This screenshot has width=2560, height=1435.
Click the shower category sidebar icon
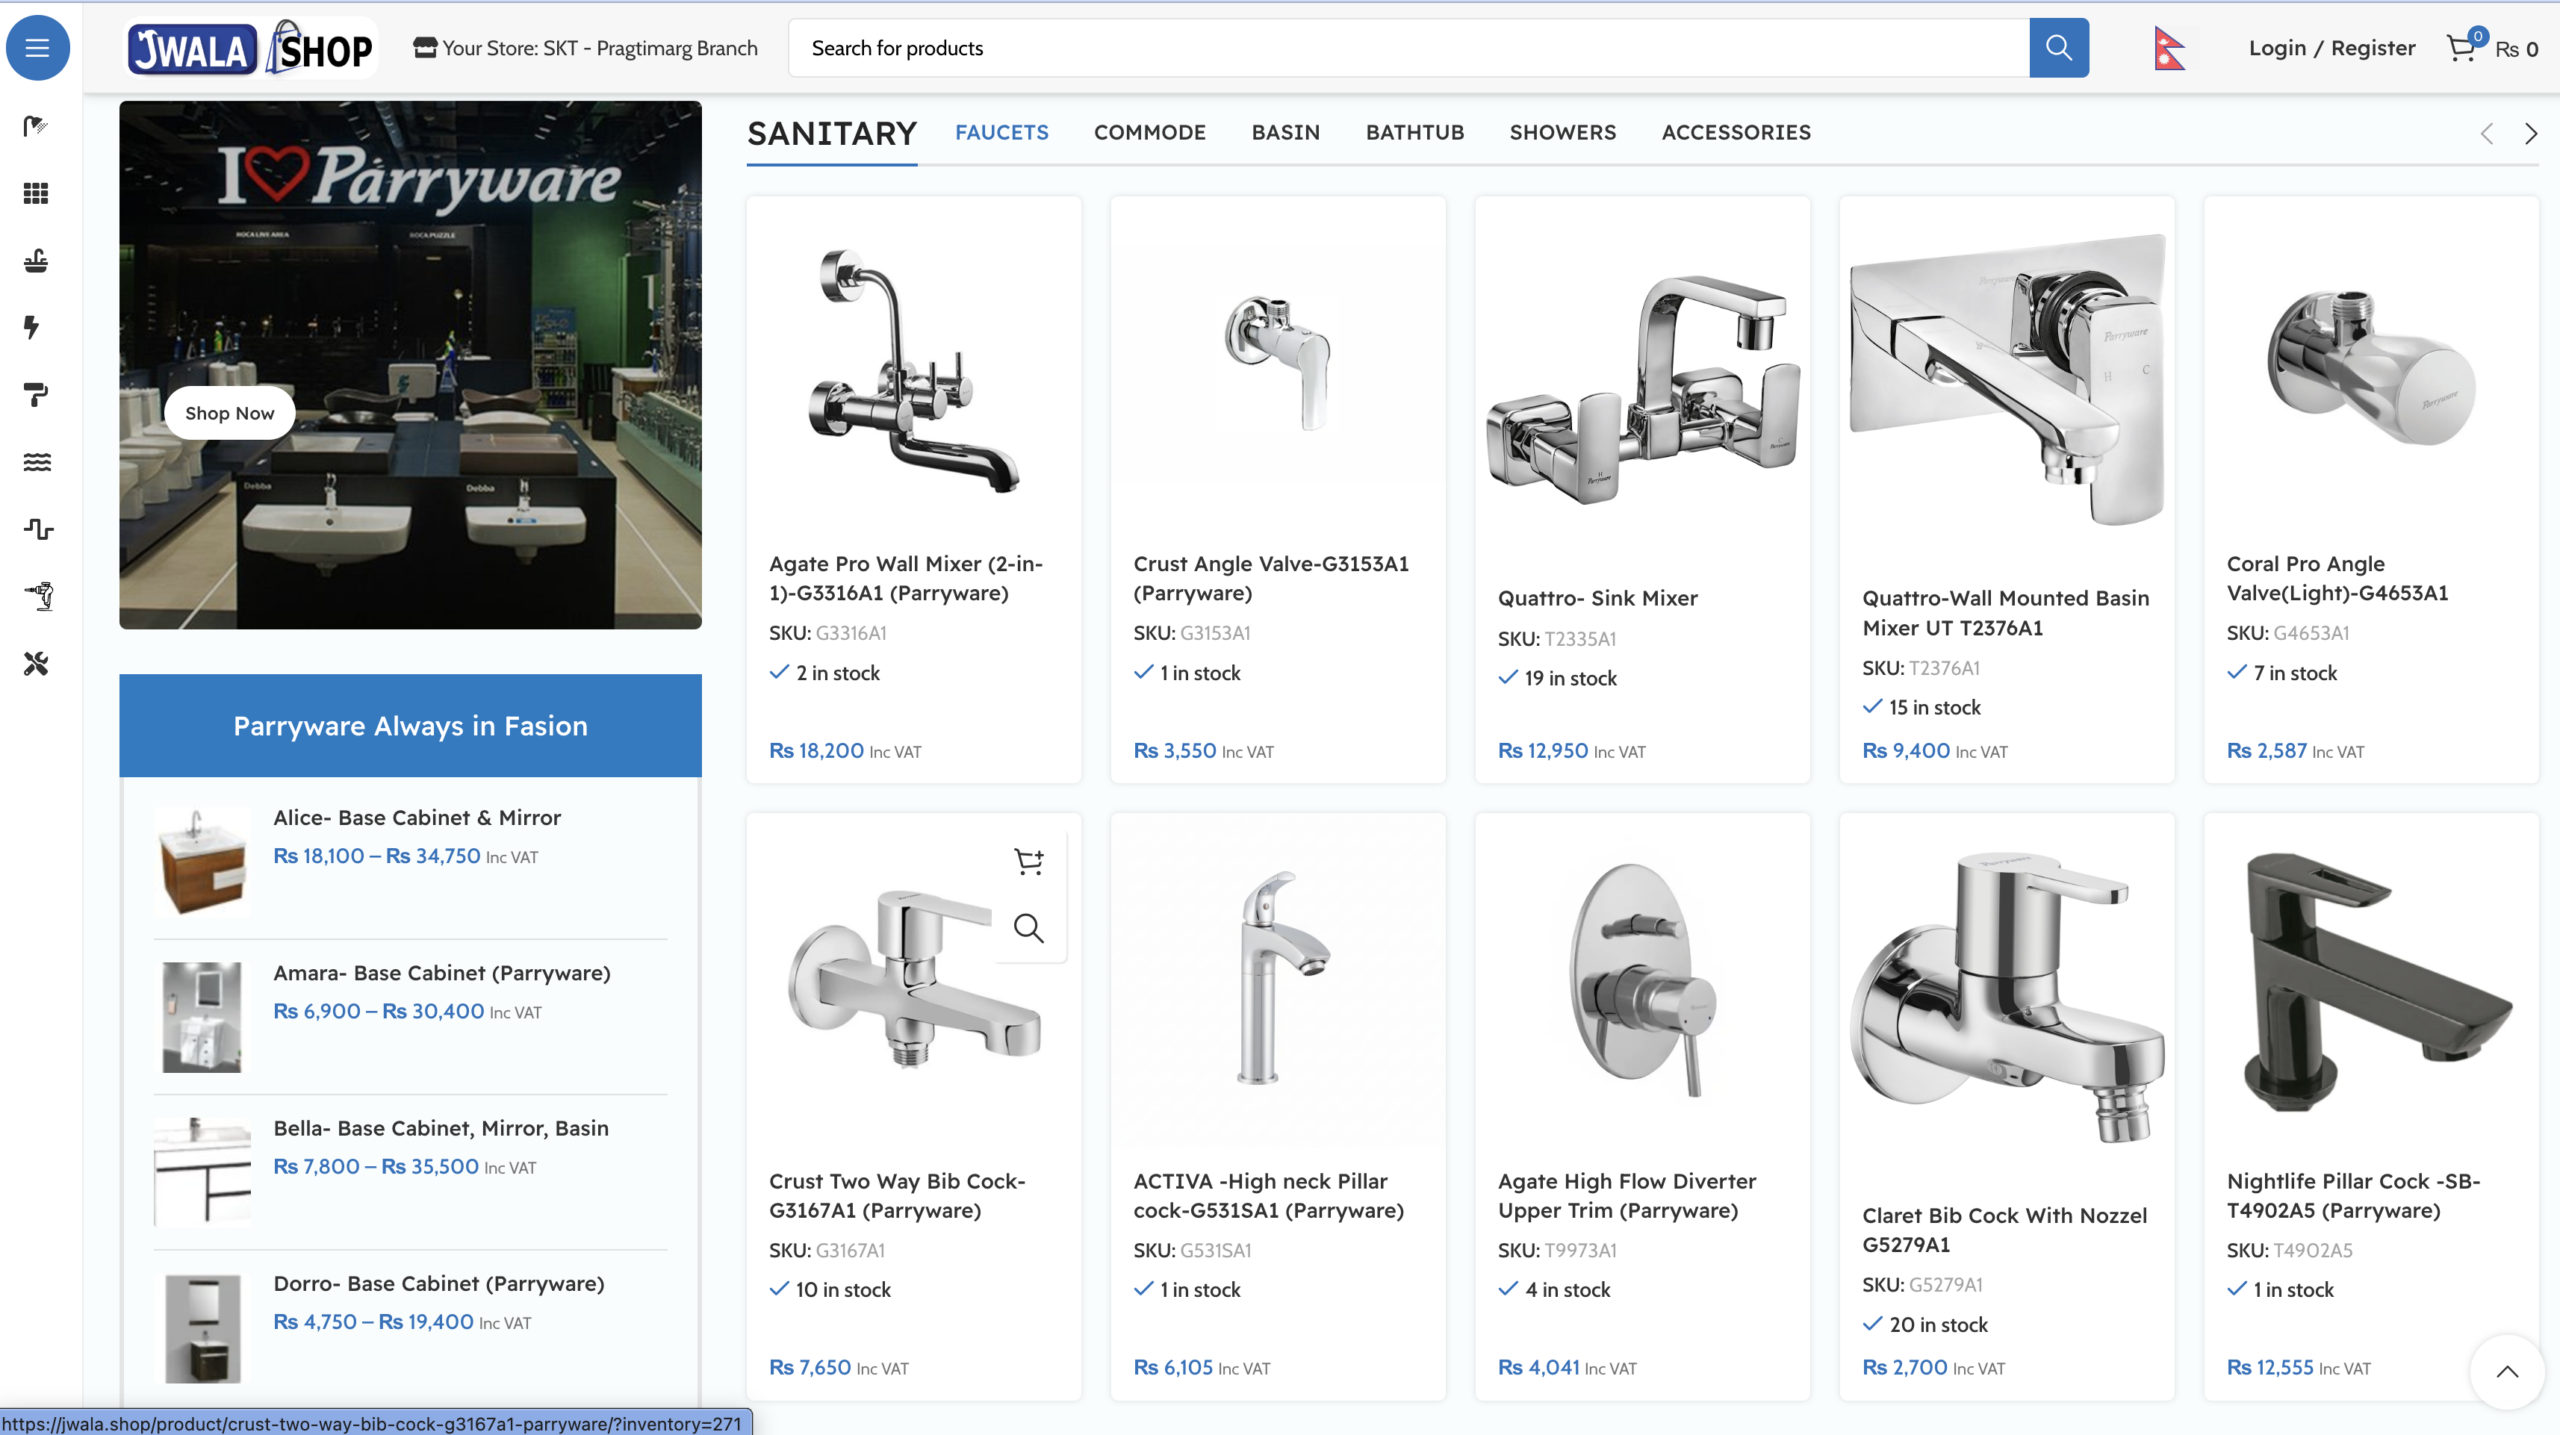pos(36,126)
